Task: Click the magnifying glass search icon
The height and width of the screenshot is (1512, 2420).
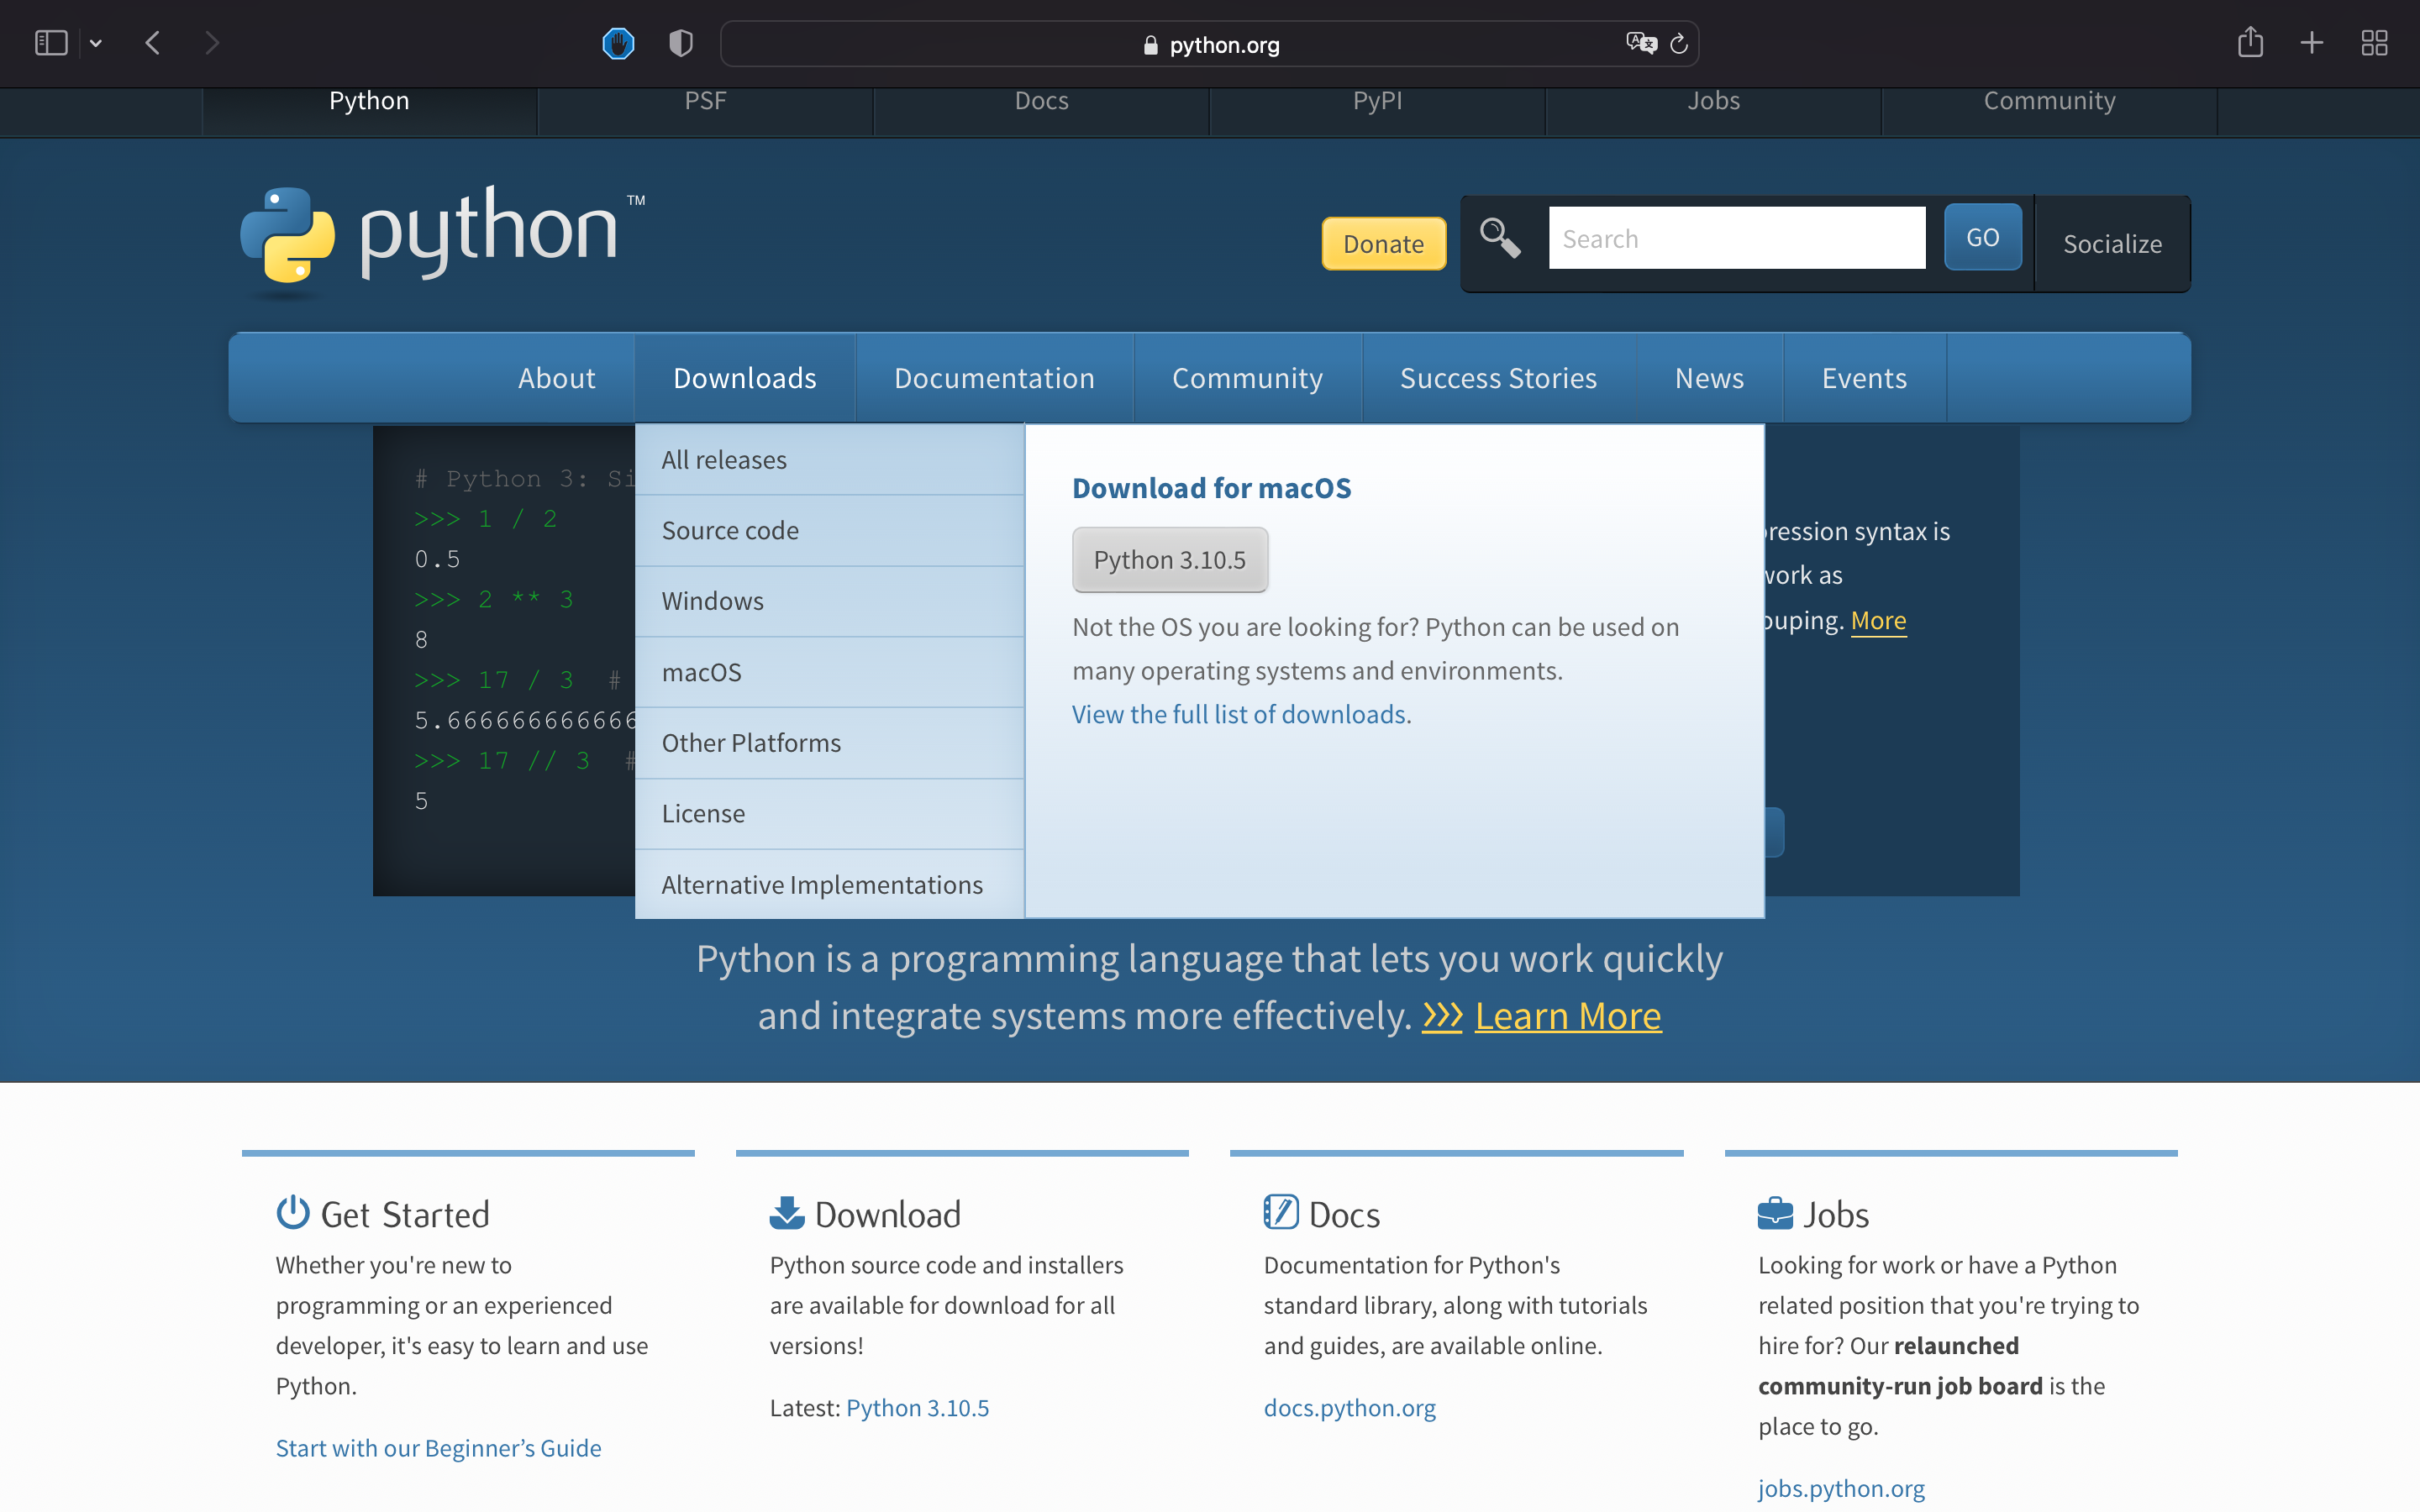Action: coord(1500,240)
